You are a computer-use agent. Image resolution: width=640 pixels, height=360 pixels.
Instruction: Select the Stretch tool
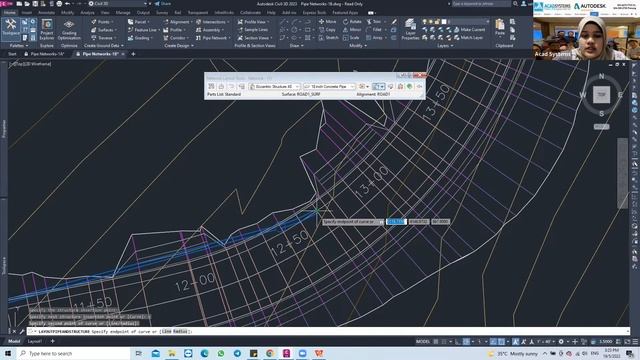pos(329,38)
